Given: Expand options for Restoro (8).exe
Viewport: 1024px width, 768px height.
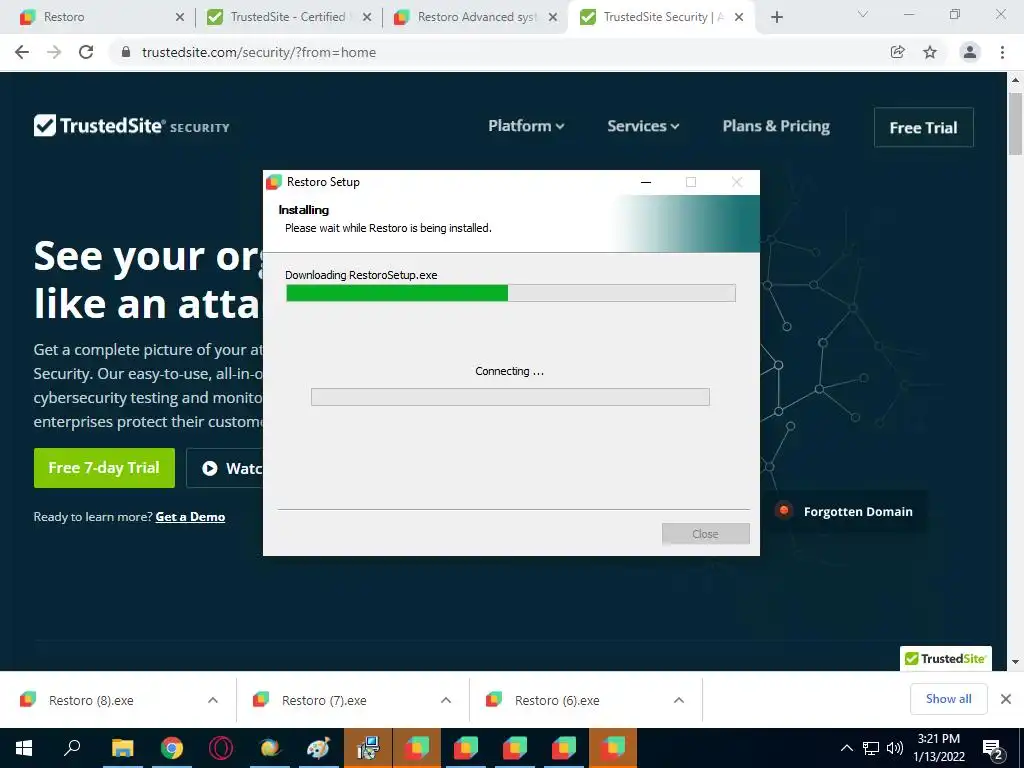Looking at the screenshot, I should click(213, 700).
